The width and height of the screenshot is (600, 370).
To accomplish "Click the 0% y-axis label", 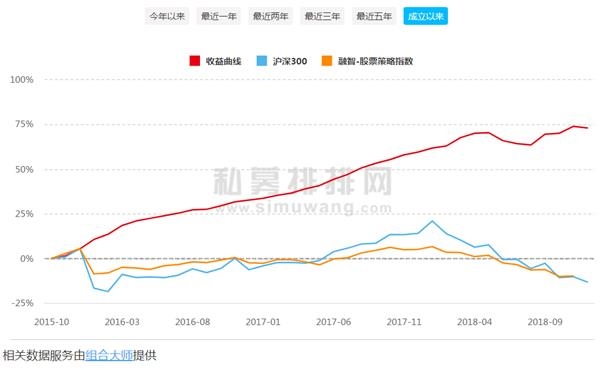I will tap(27, 259).
